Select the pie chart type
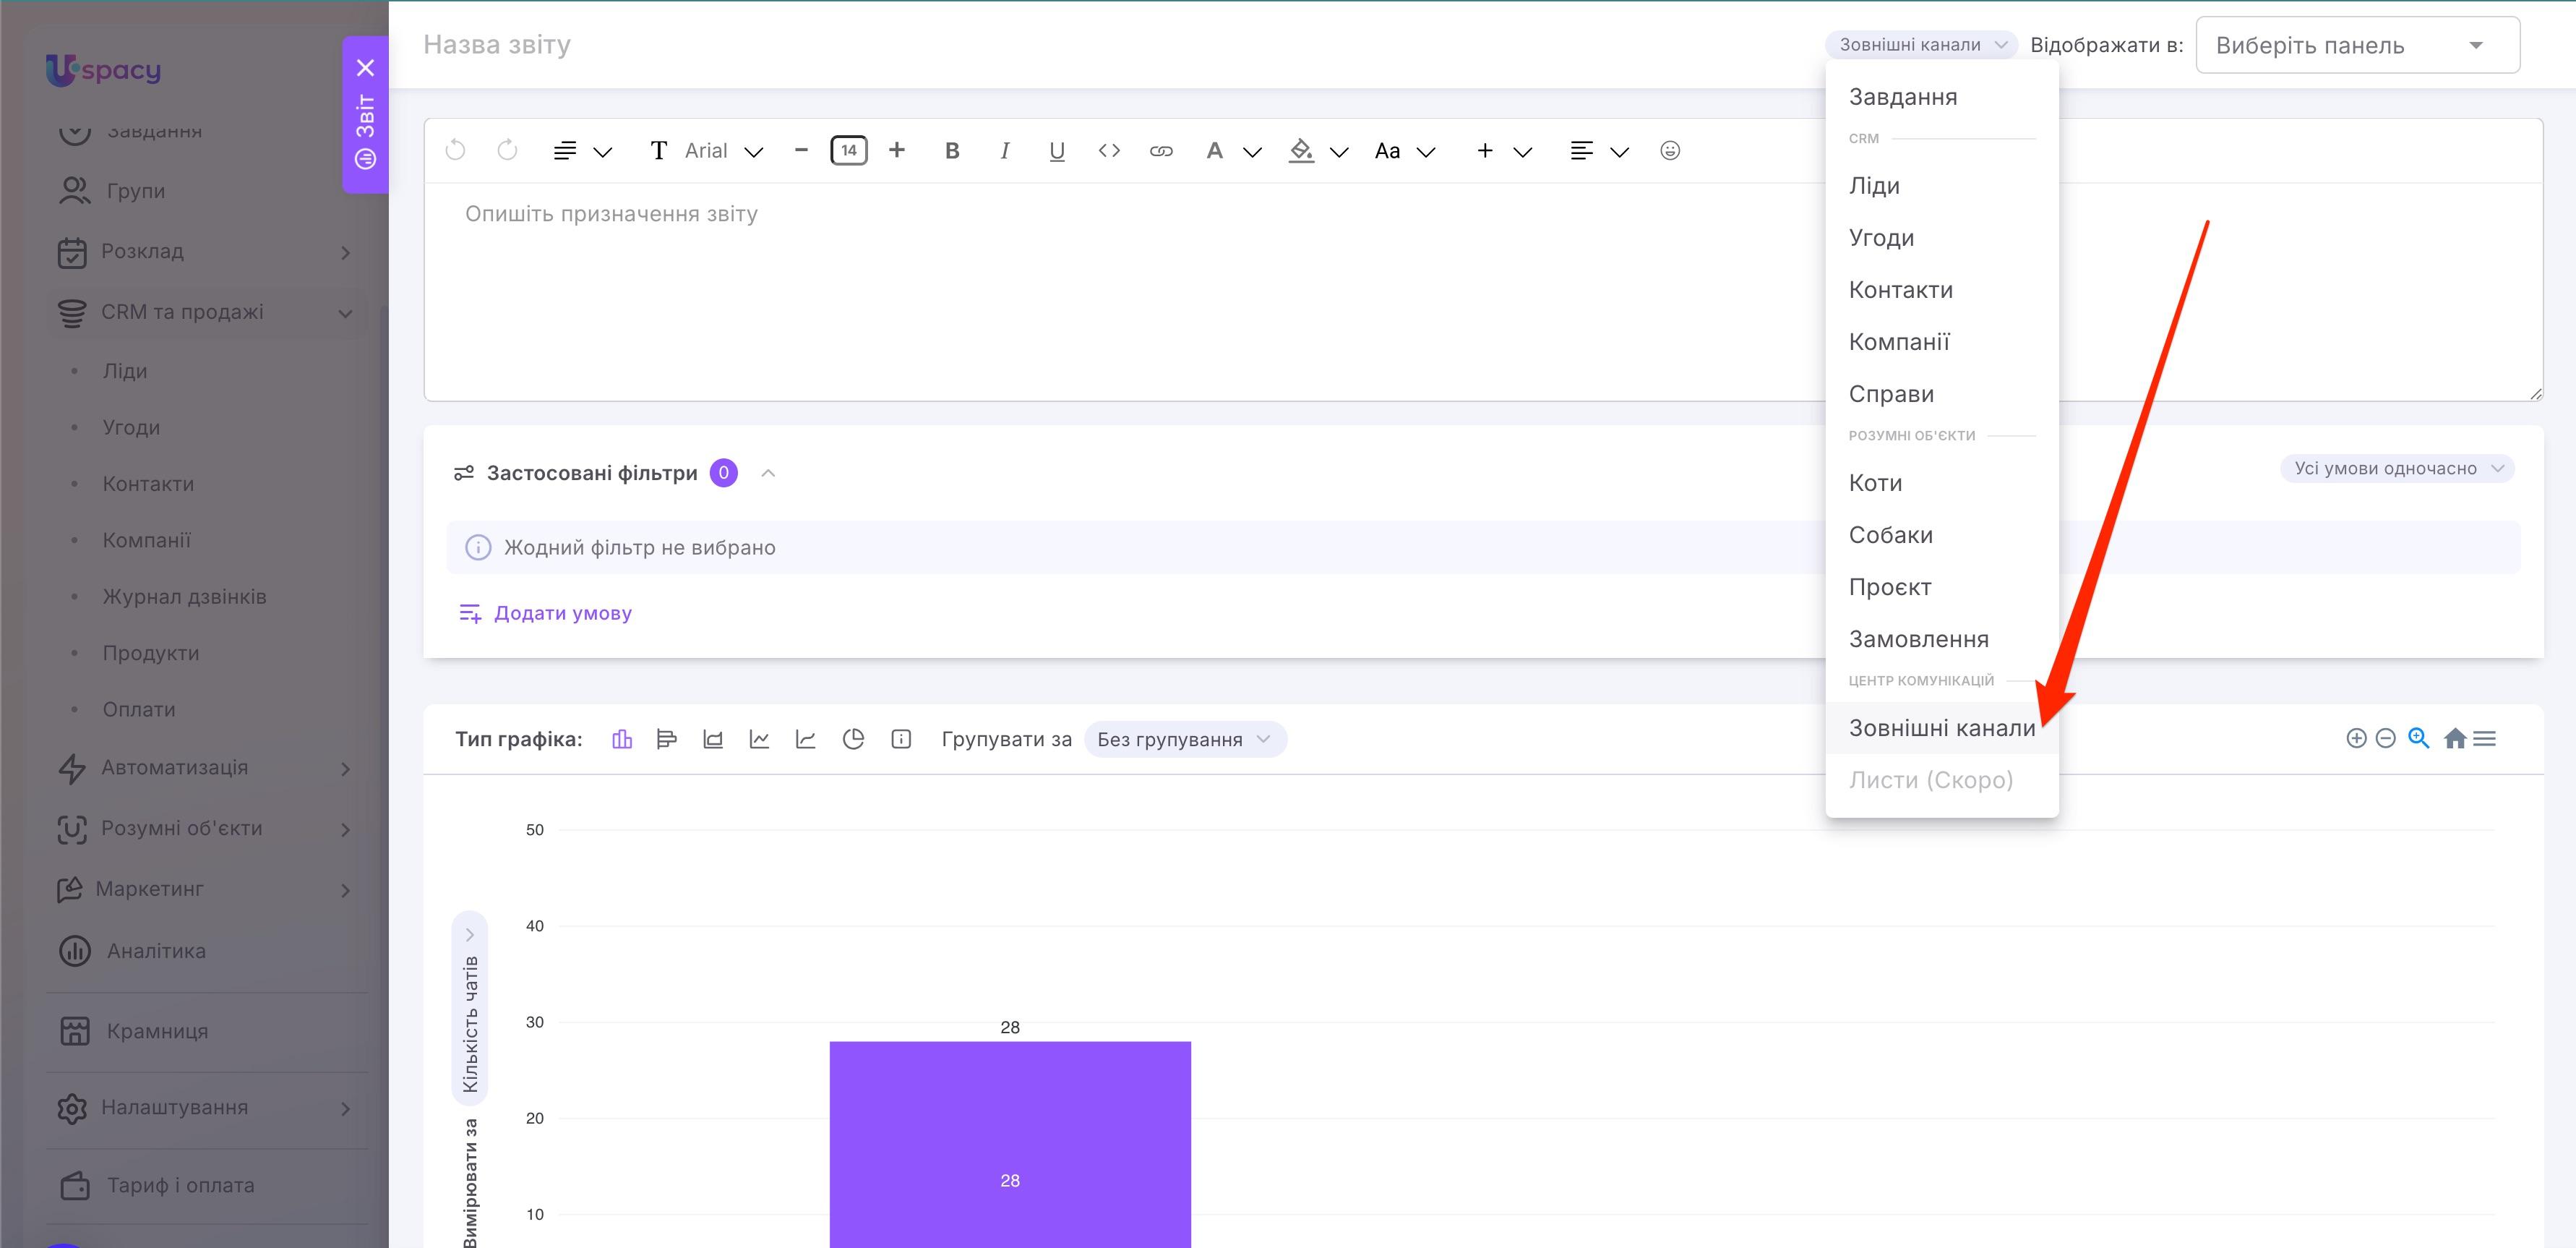 [x=853, y=739]
